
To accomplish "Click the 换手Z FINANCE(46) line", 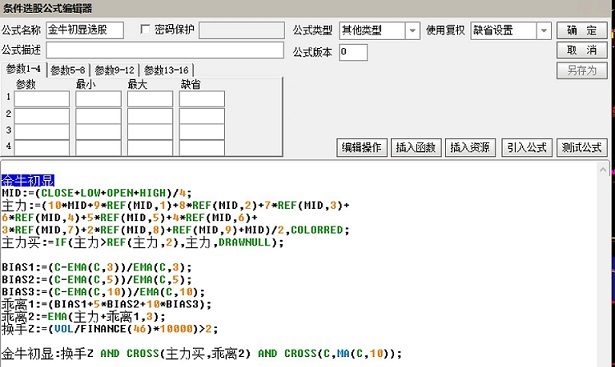I will tap(109, 329).
